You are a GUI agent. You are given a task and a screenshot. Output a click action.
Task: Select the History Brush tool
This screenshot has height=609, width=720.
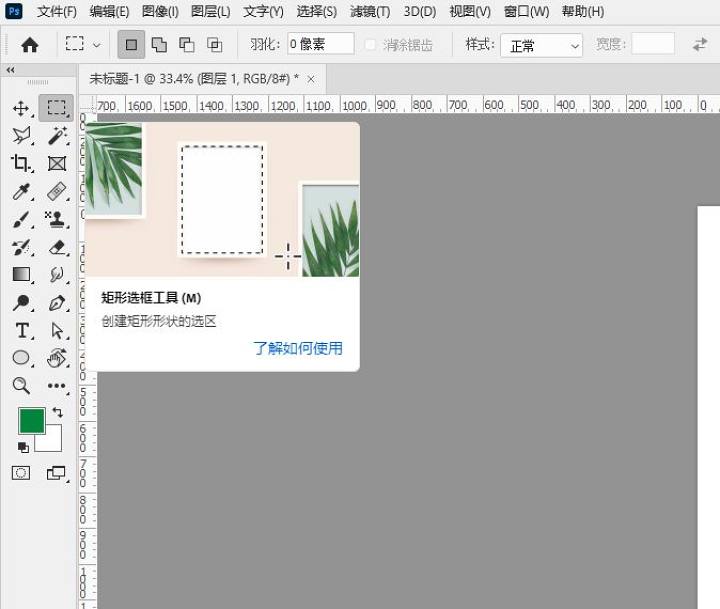(21, 247)
